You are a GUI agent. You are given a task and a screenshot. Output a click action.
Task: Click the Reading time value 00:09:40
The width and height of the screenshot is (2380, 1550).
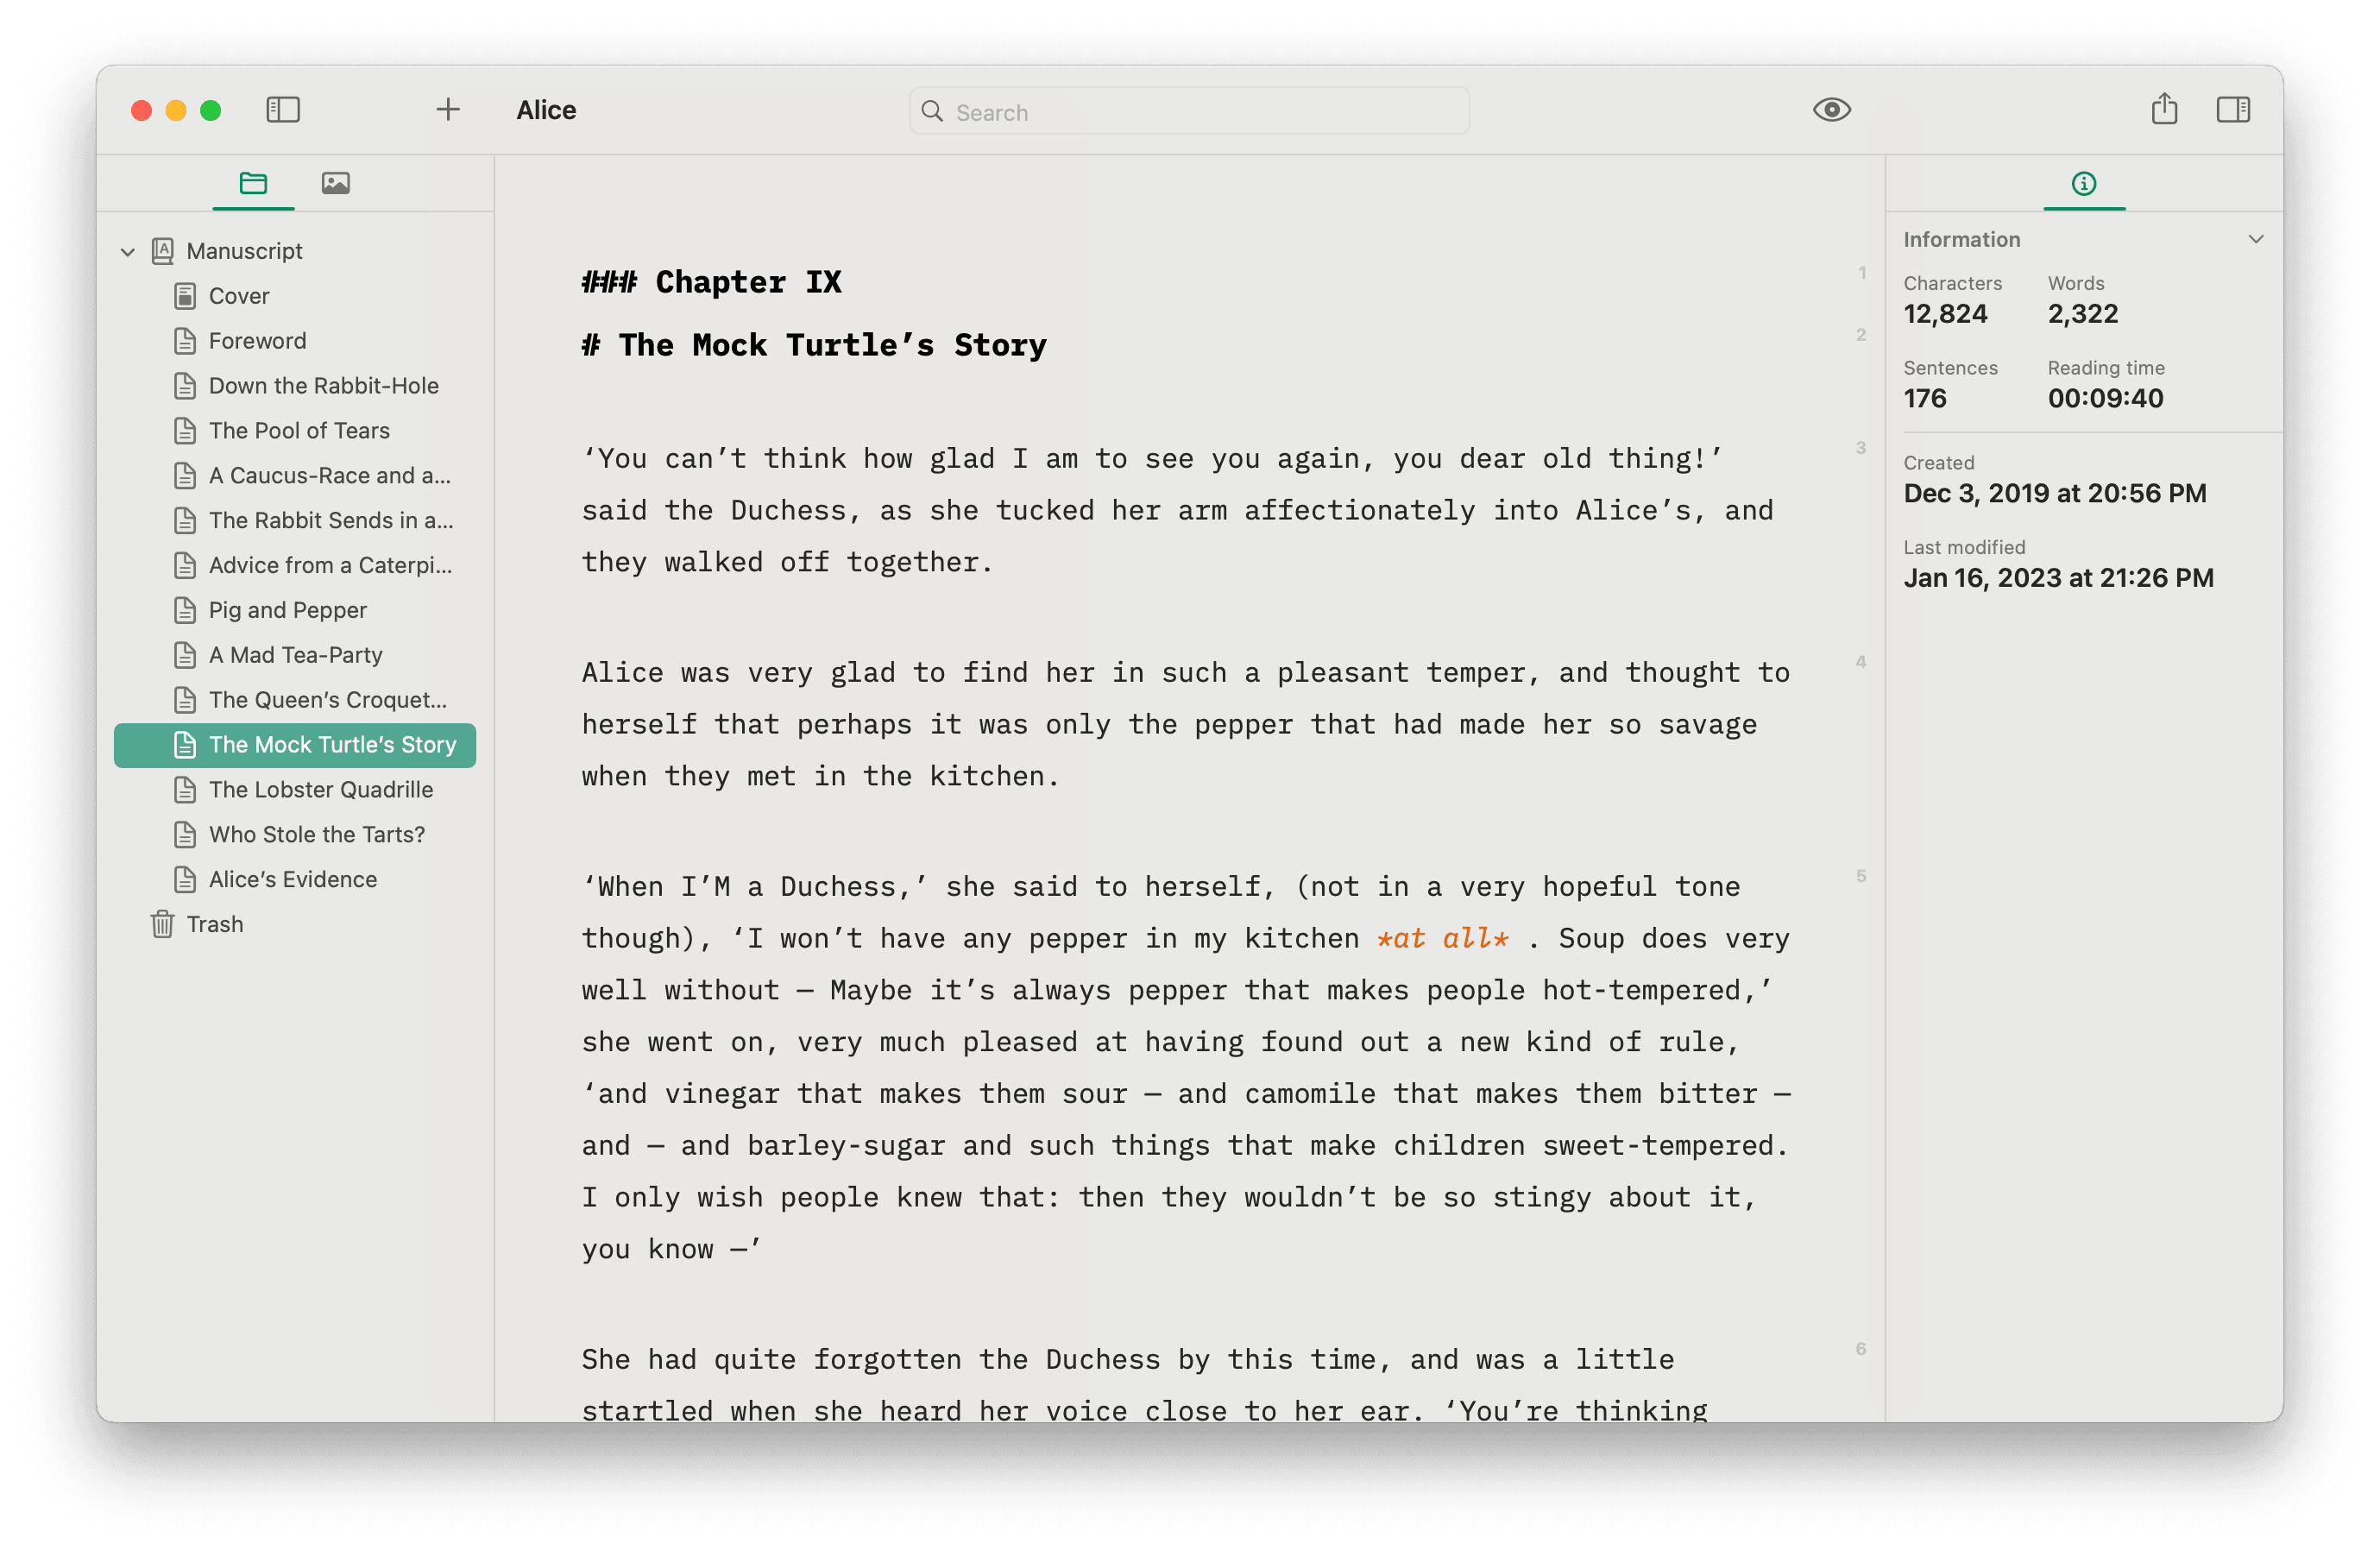[2105, 399]
